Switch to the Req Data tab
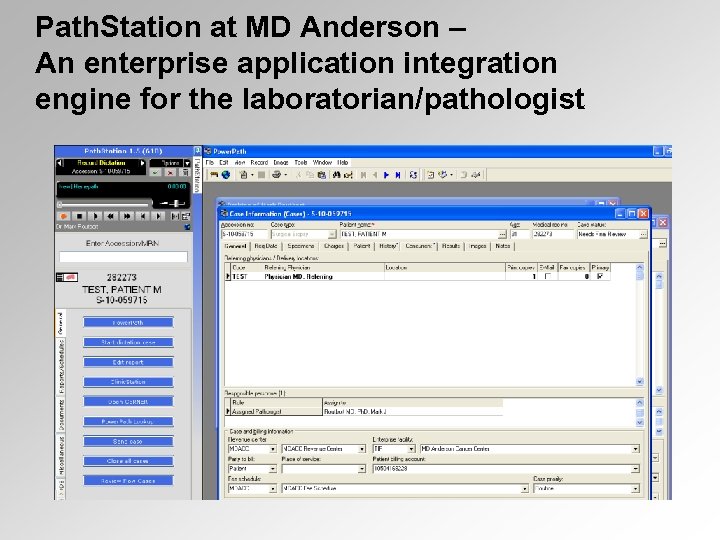This screenshot has height=540, width=720. click(266, 246)
